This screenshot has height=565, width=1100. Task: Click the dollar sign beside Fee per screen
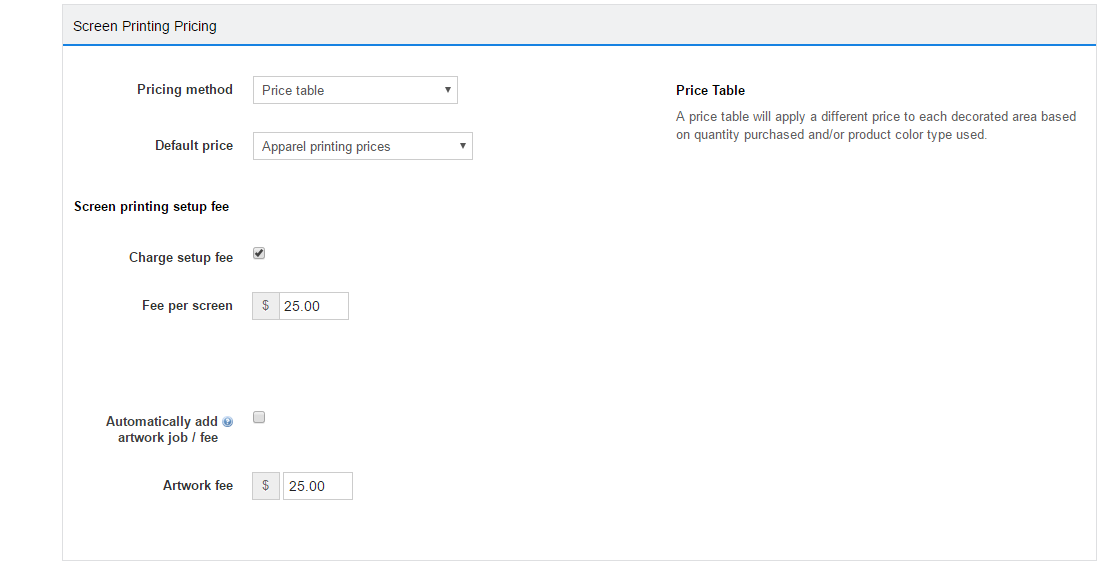point(265,306)
